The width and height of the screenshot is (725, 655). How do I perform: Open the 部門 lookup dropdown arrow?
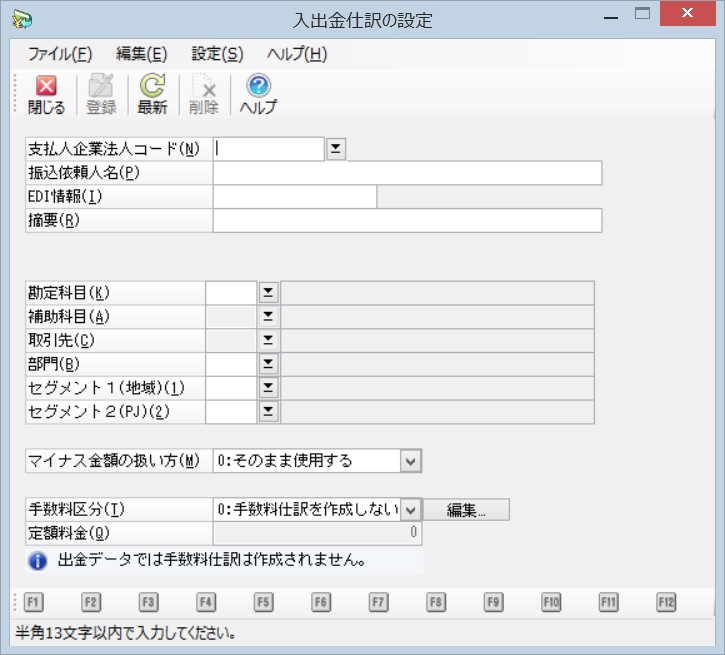pos(268,364)
